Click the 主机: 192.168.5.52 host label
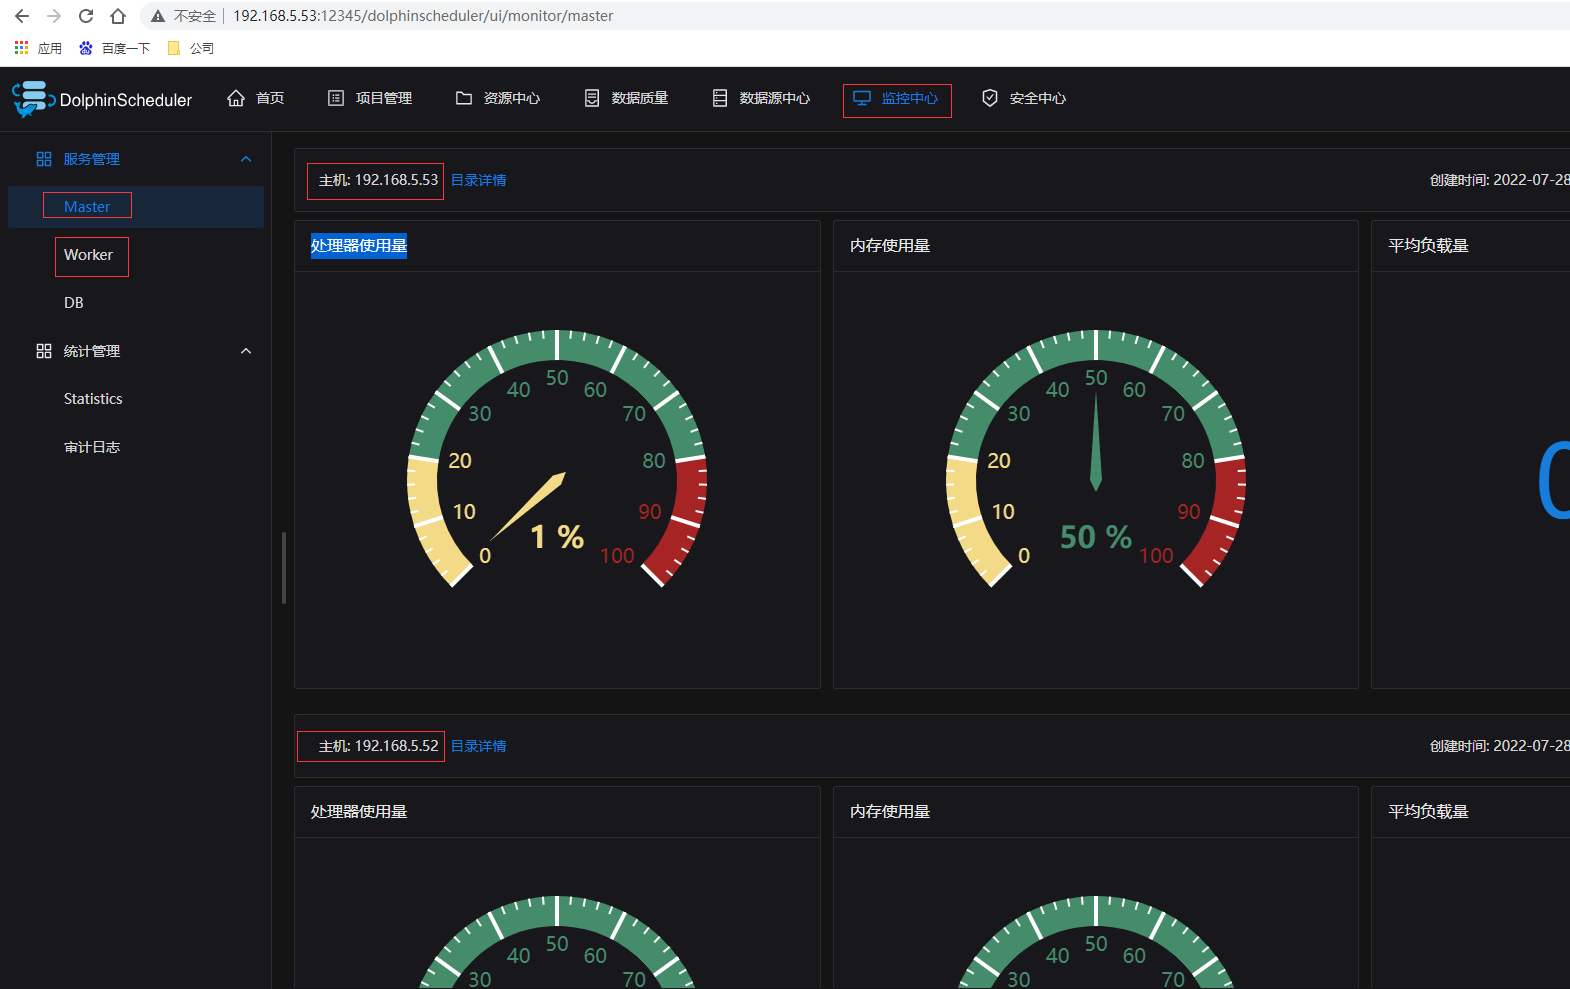The image size is (1570, 989). click(x=378, y=746)
